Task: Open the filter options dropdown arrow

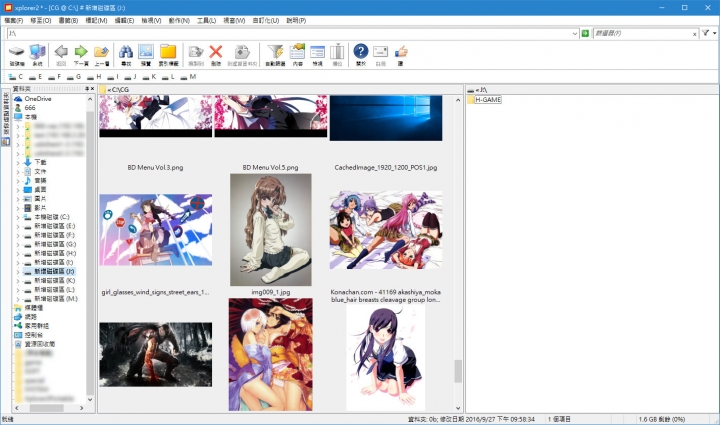Action: [714, 33]
